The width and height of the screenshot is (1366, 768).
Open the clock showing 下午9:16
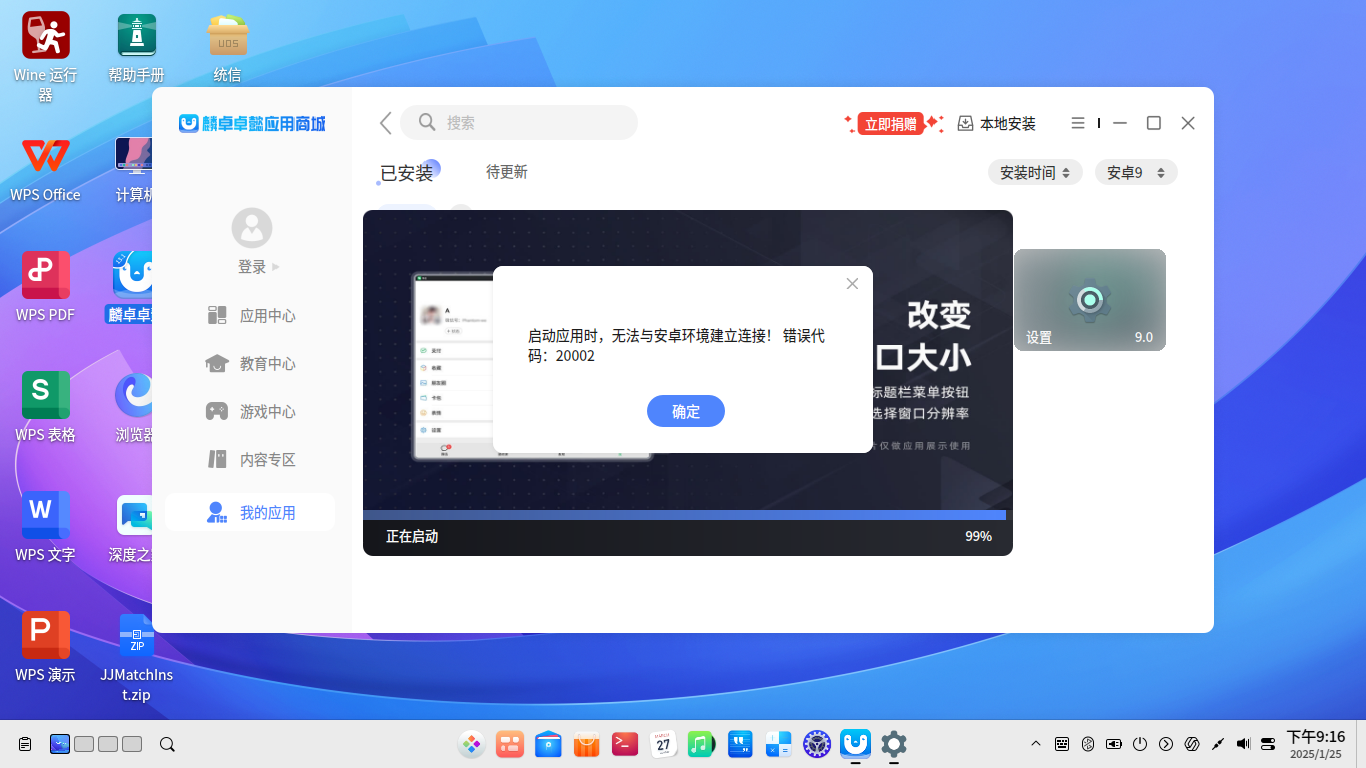click(x=1315, y=744)
